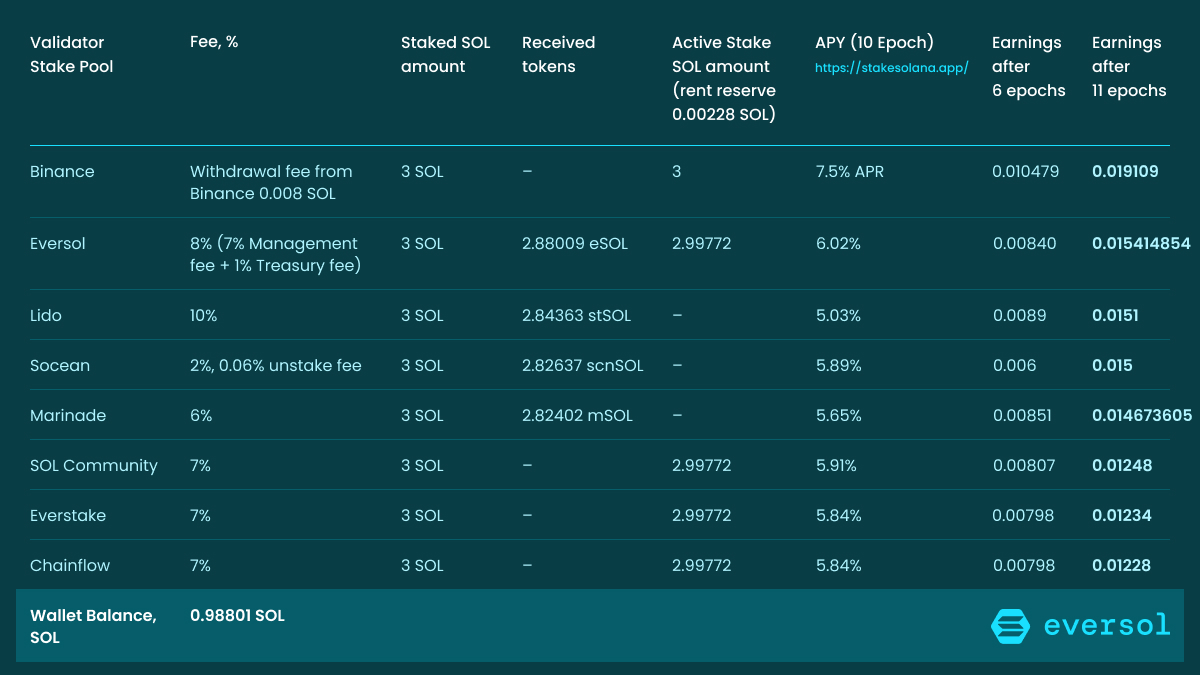
Task: Click the 0.98801 SOL balance value
Action: point(237,616)
